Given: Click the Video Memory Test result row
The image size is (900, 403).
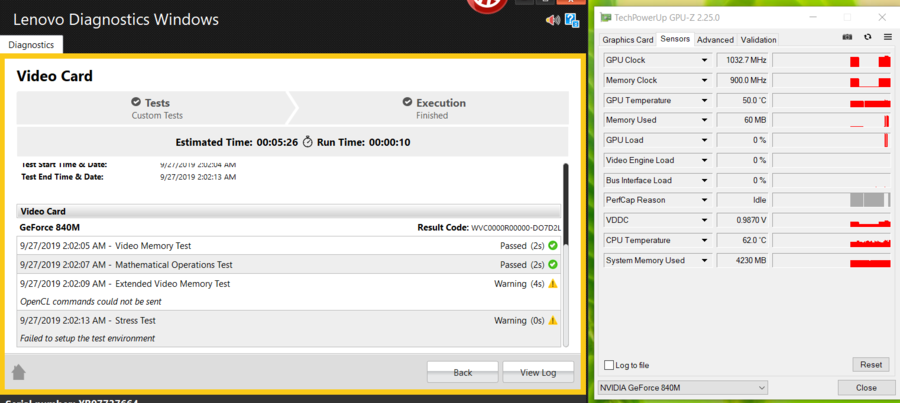Looking at the screenshot, I should click(289, 246).
